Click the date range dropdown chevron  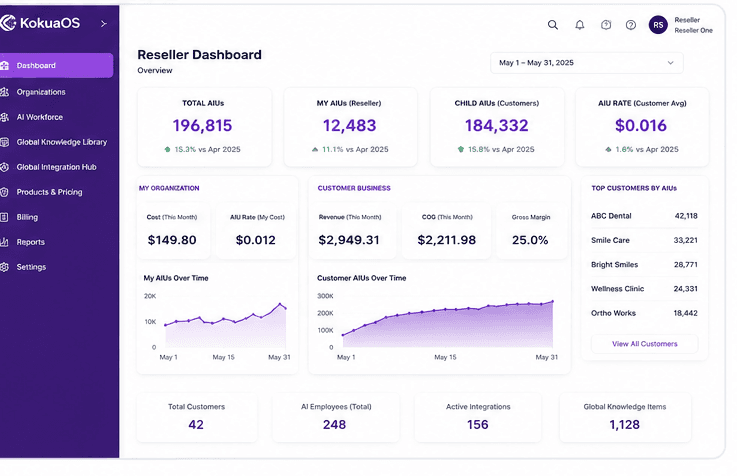coord(670,63)
